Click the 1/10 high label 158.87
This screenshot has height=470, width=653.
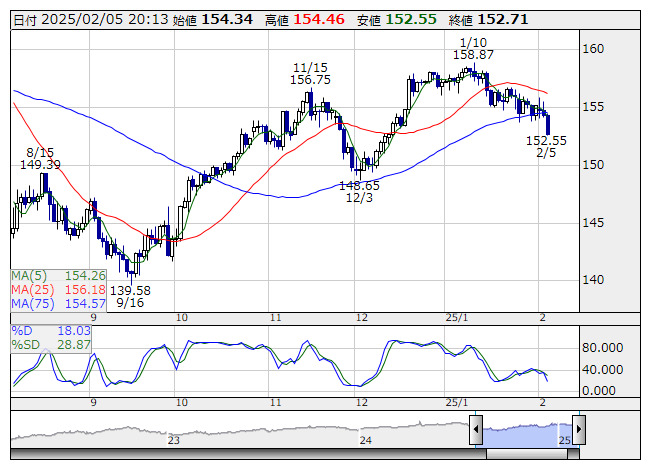(x=473, y=55)
